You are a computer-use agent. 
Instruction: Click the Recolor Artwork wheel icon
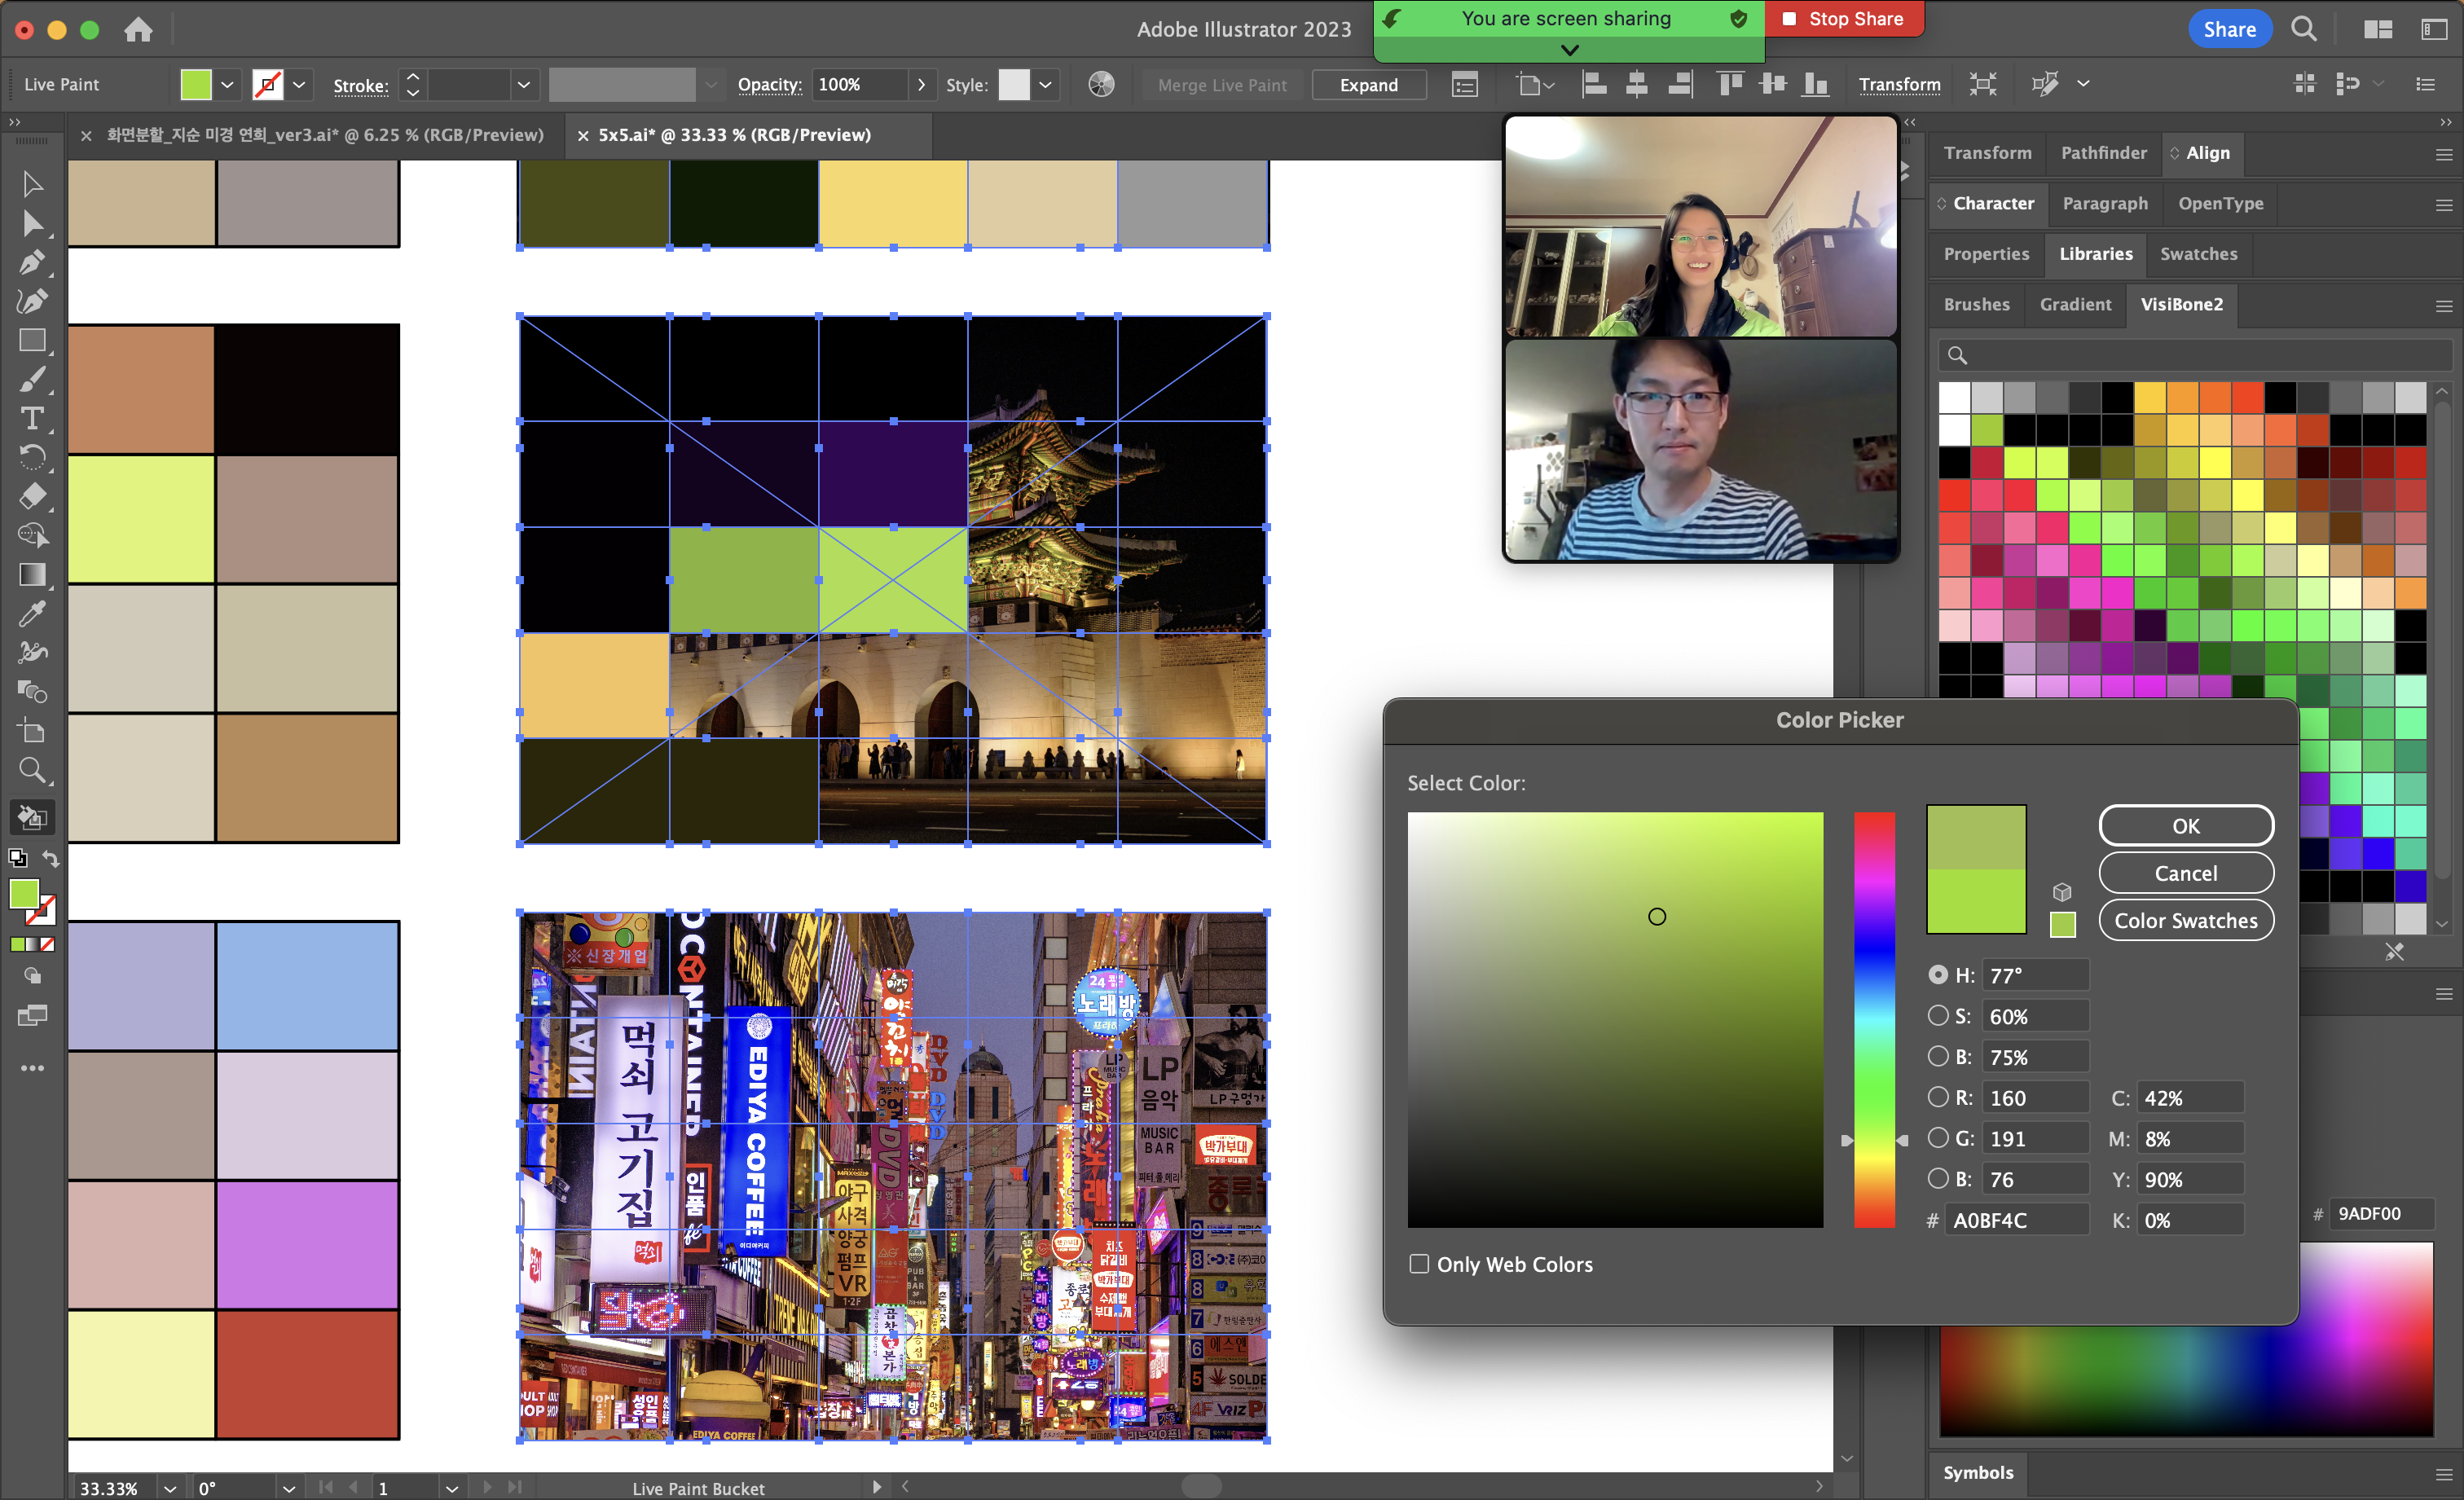pyautogui.click(x=1101, y=85)
